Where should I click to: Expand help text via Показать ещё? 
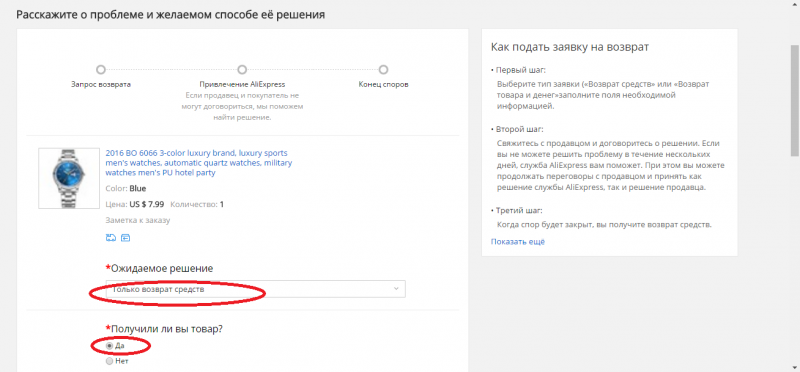coord(518,242)
